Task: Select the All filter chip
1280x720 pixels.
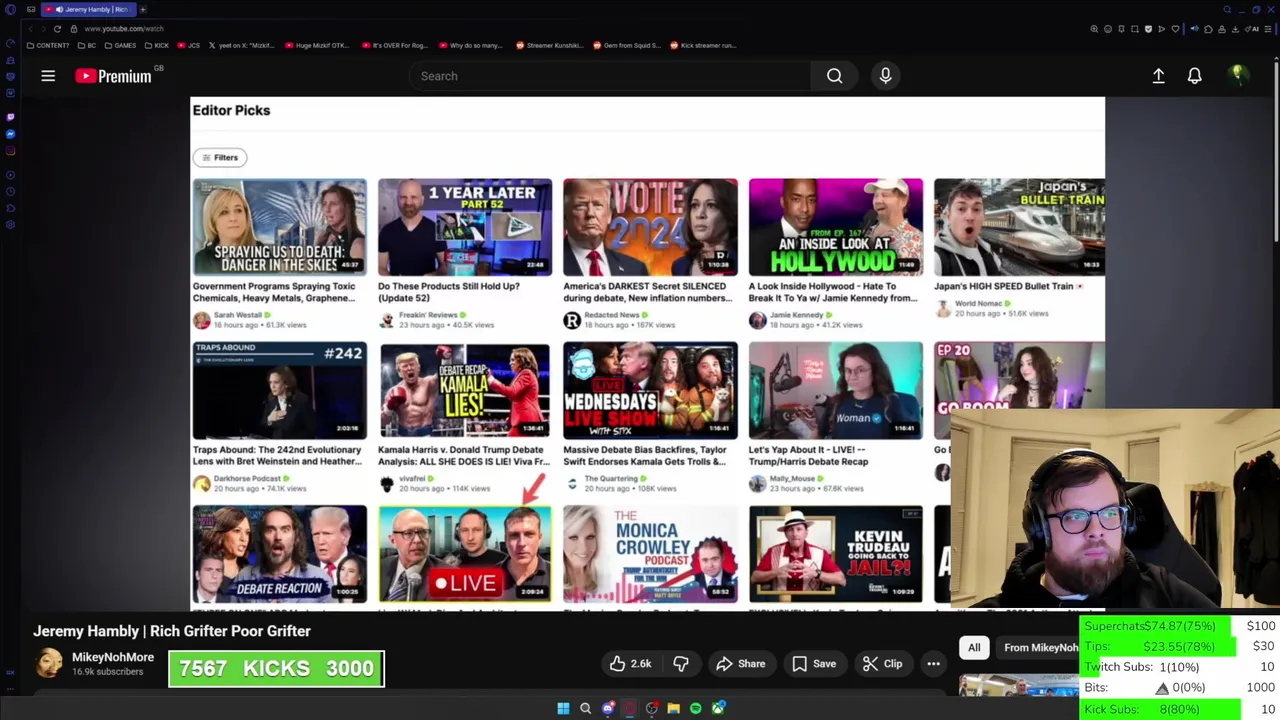Action: coord(974,648)
